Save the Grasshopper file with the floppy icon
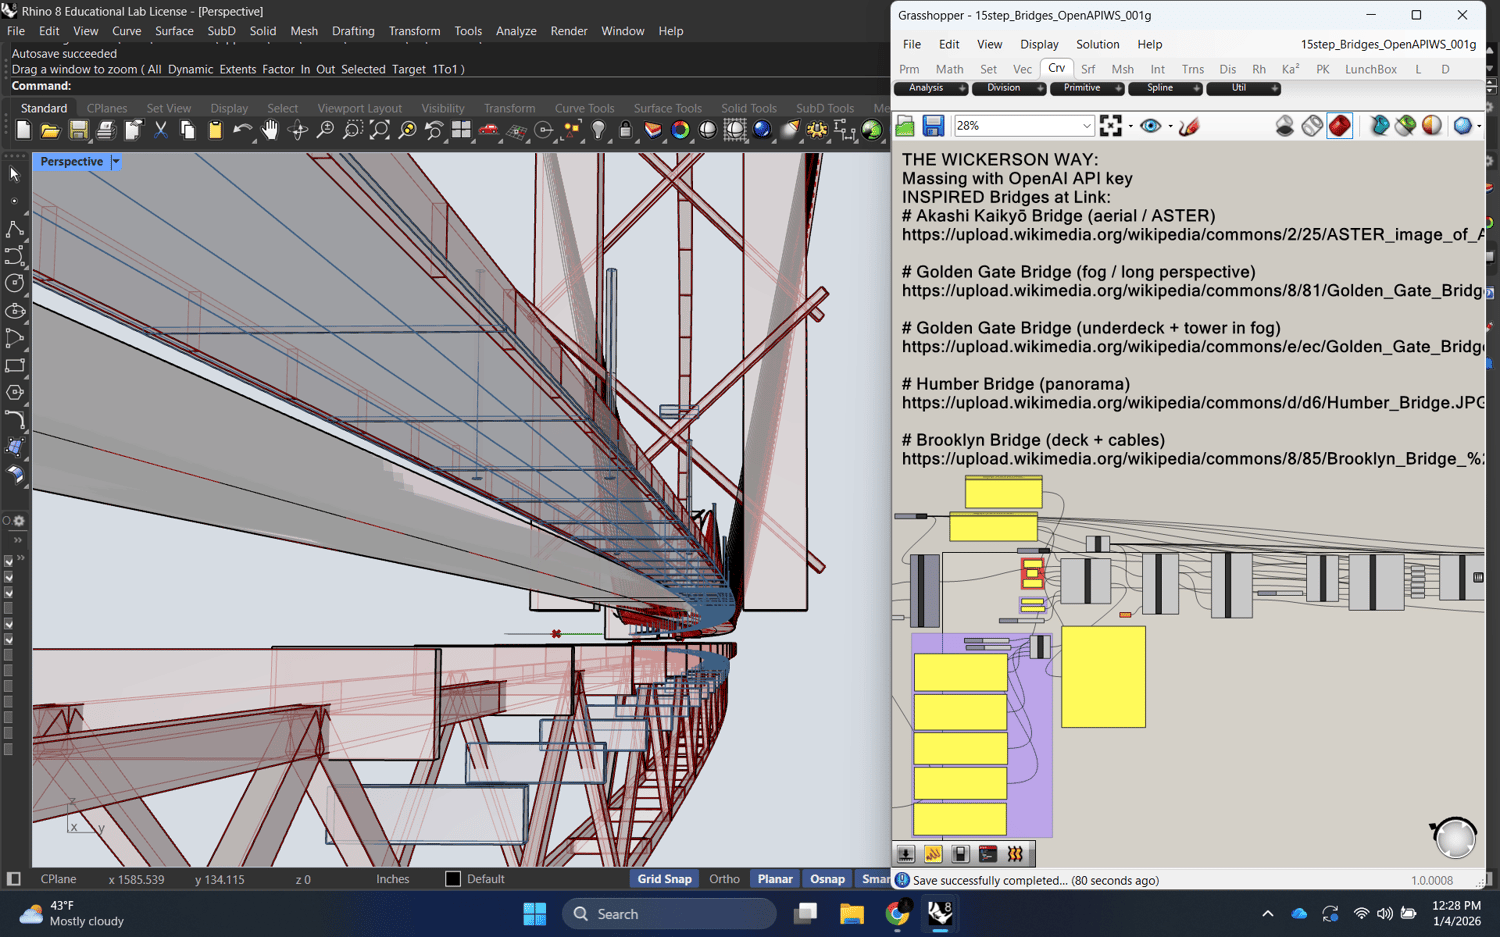The height and width of the screenshot is (937, 1500). 933,126
